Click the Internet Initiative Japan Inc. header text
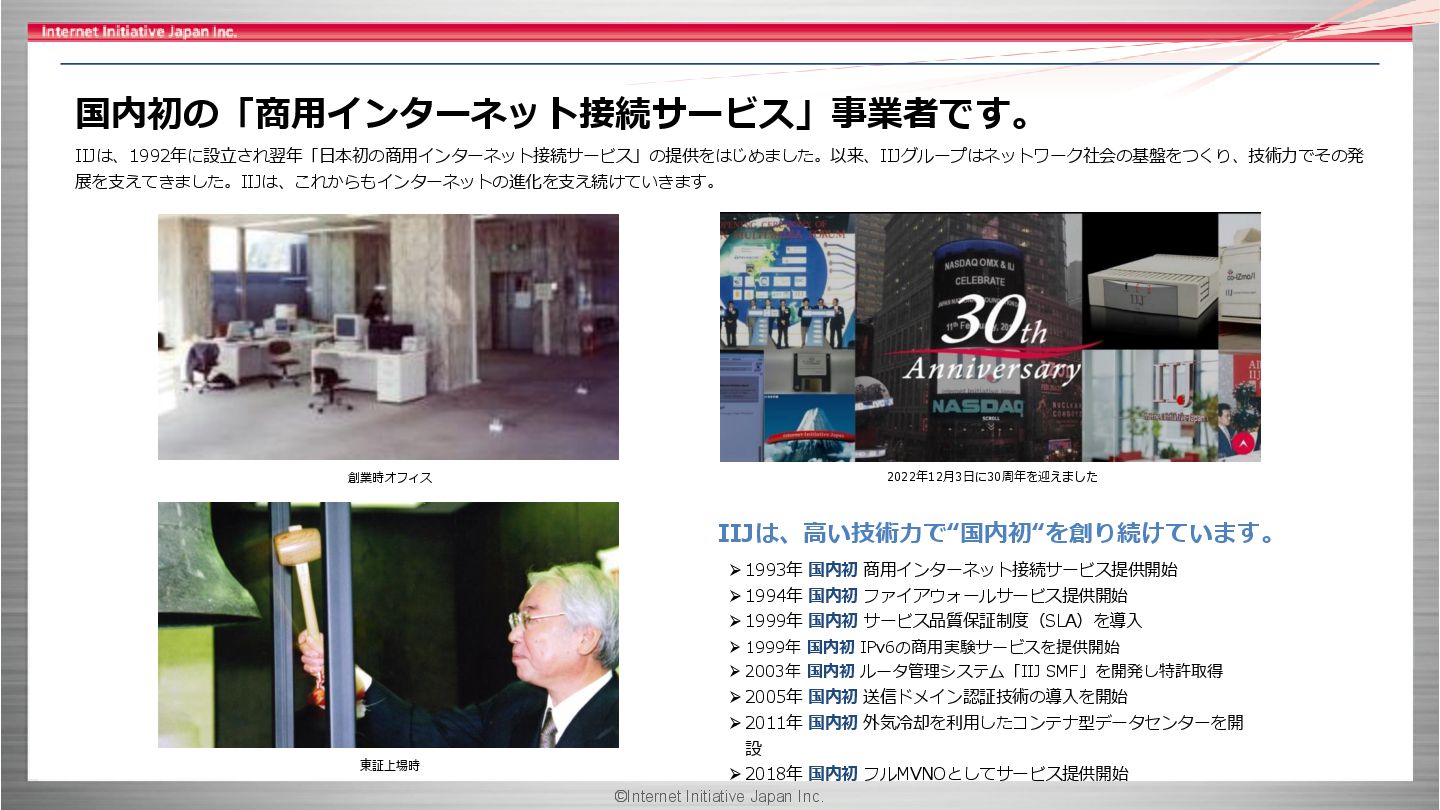Viewport: 1440px width, 810px height. coord(139,32)
